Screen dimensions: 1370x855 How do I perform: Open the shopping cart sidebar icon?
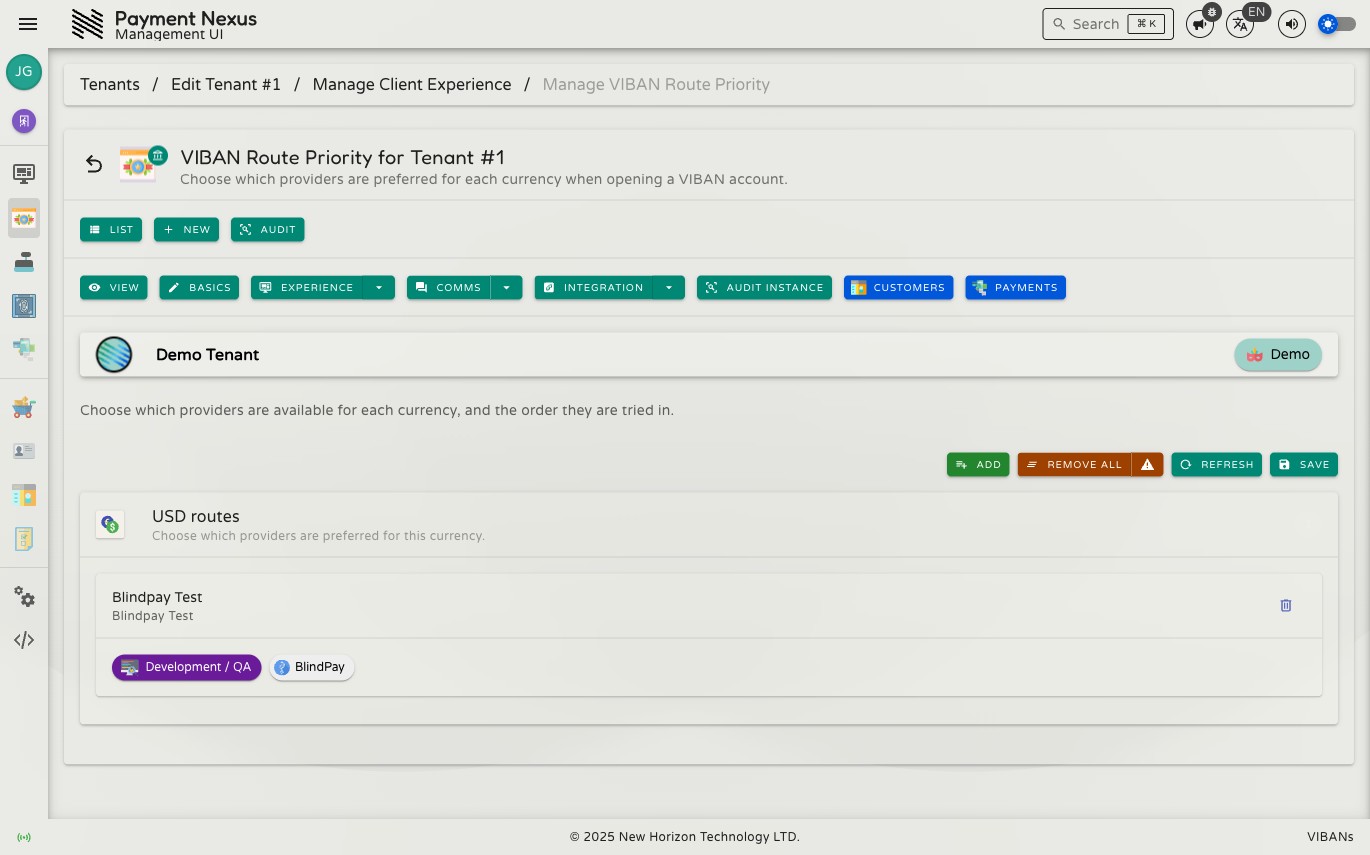click(24, 407)
